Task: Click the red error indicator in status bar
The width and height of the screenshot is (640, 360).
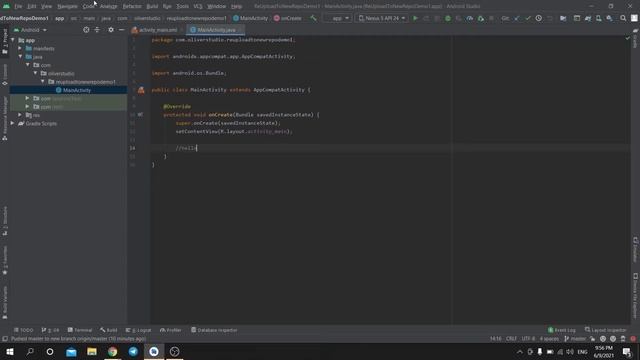Action: 633,339
